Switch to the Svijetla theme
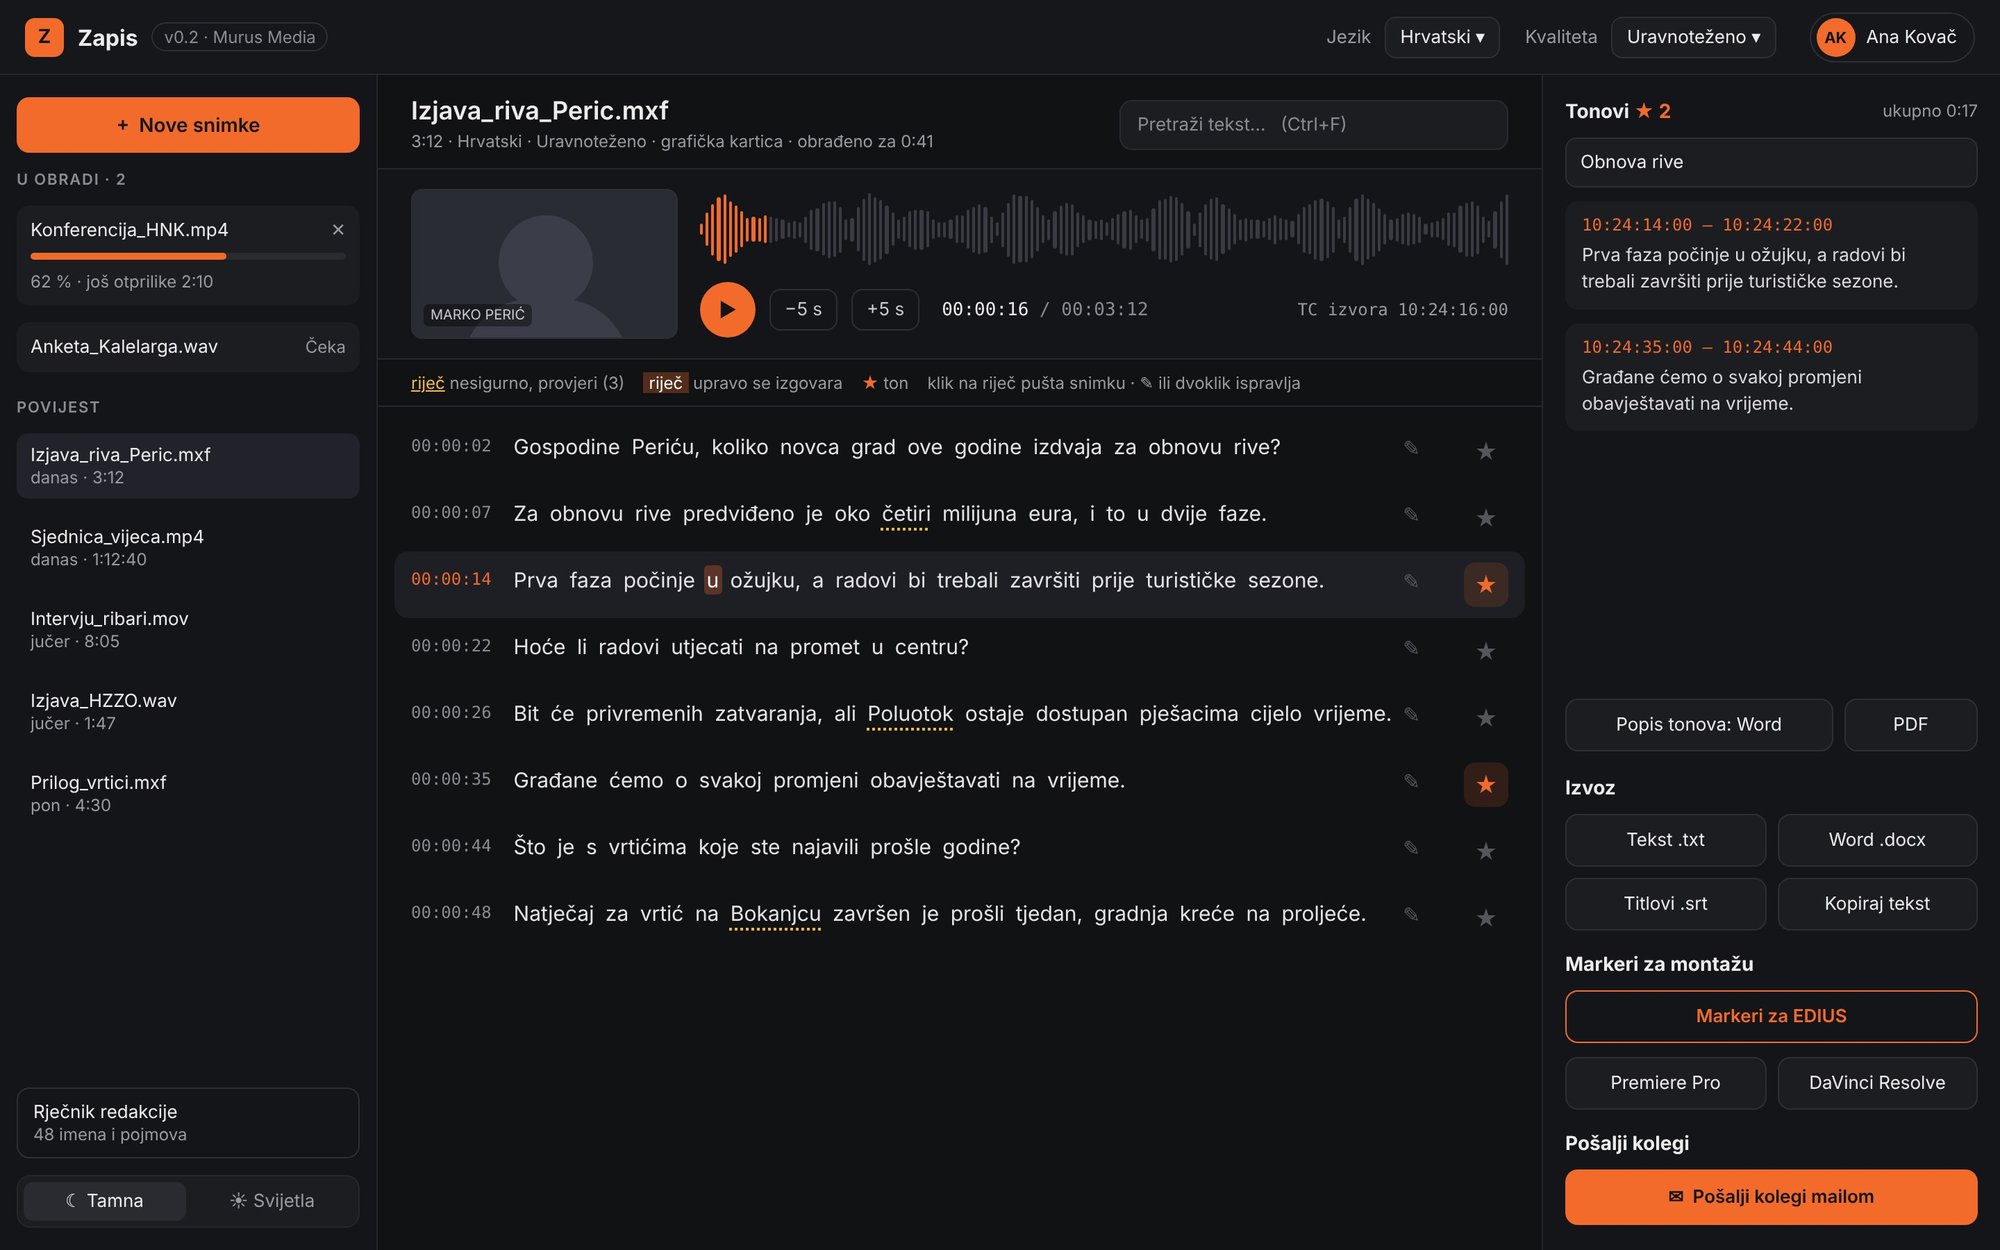The width and height of the screenshot is (2000, 1250). click(272, 1201)
